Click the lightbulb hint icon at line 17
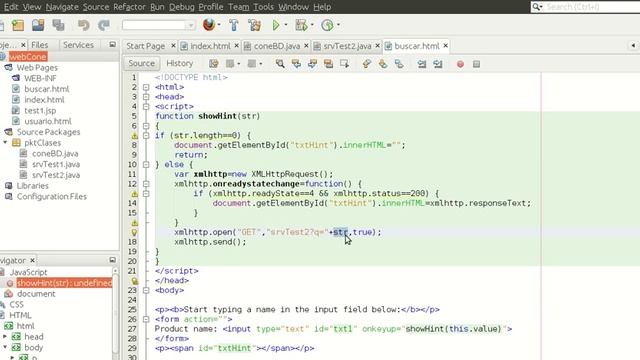This screenshot has width=640, height=360. pyautogui.click(x=135, y=233)
